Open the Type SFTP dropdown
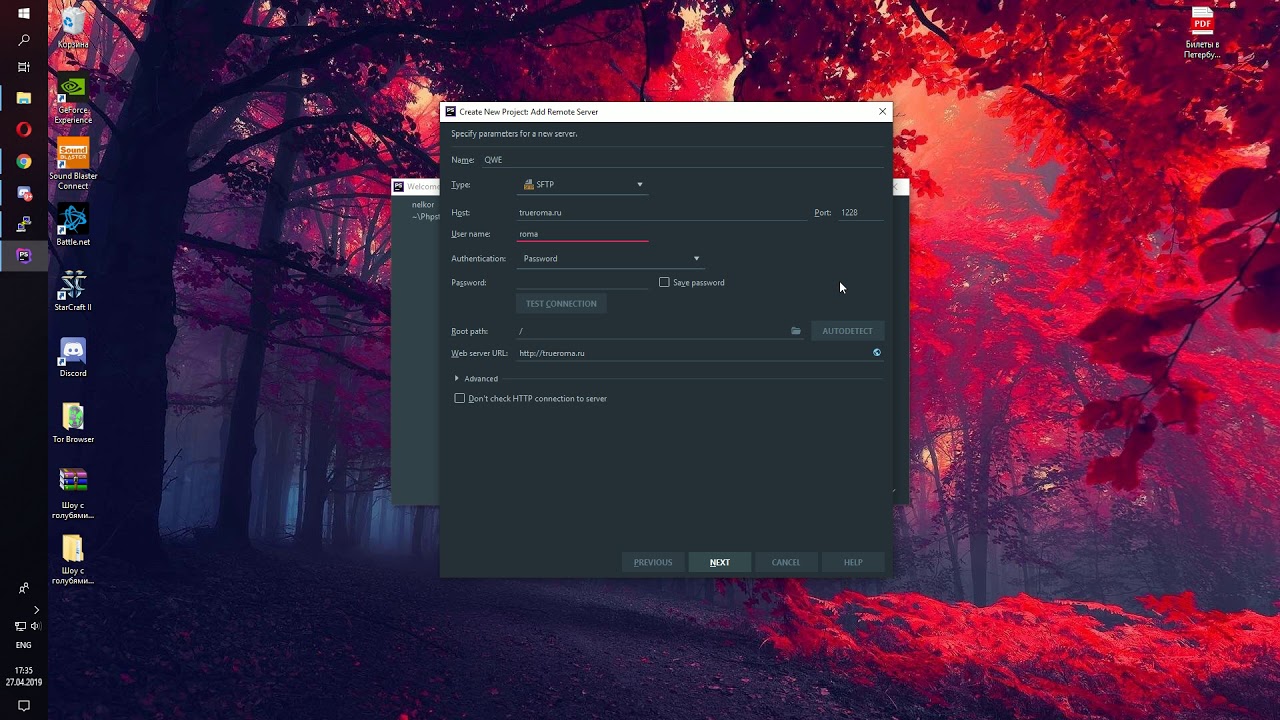1280x720 pixels. 583,185
